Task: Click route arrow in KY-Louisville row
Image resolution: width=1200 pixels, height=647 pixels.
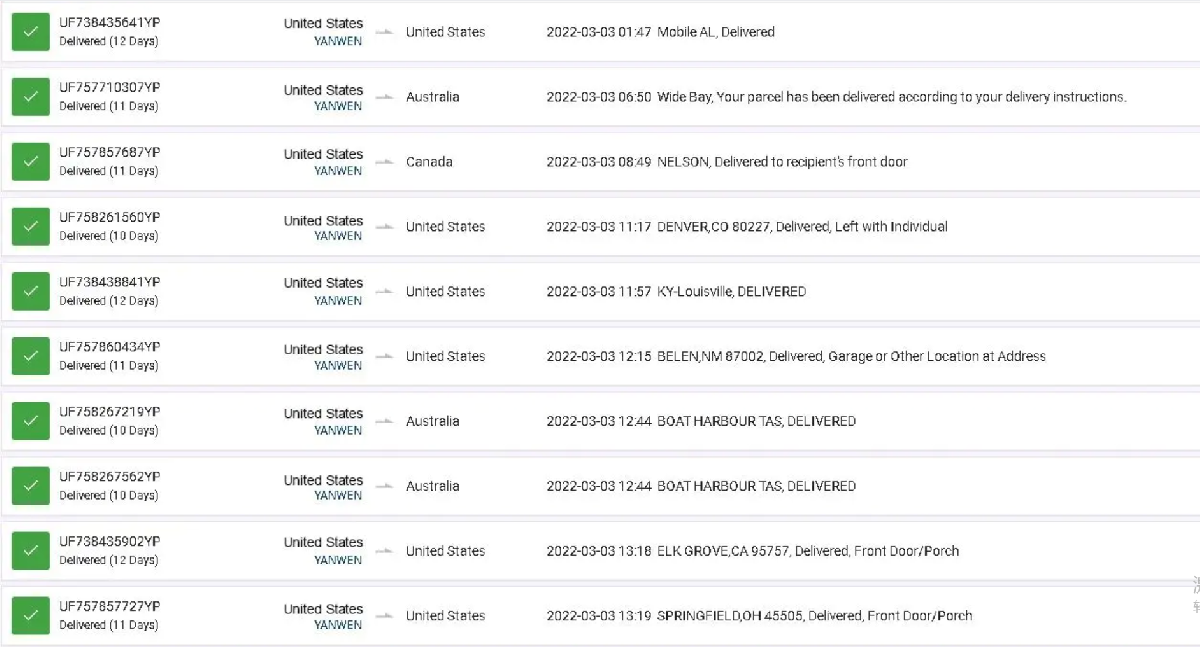Action: (384, 292)
